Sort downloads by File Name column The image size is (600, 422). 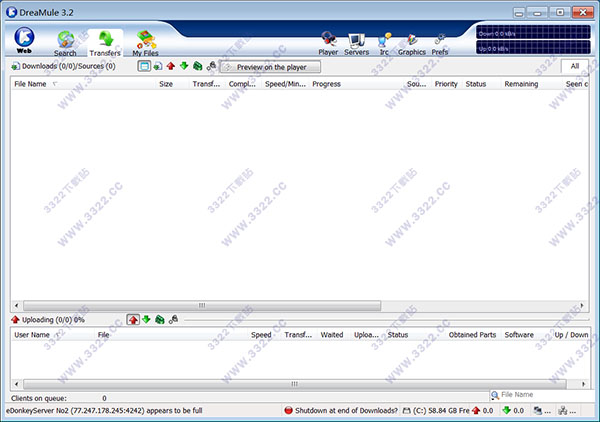(x=30, y=84)
